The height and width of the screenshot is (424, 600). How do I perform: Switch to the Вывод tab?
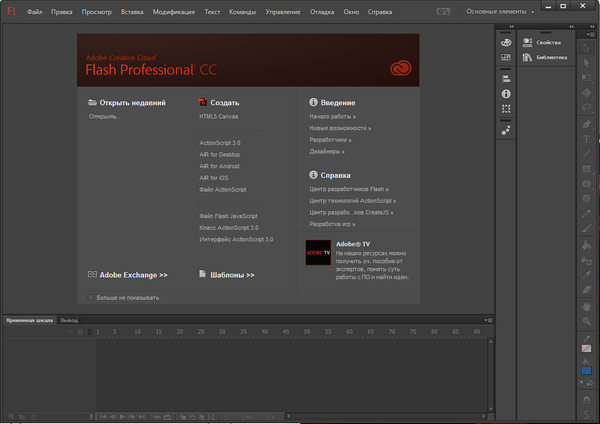[x=69, y=320]
